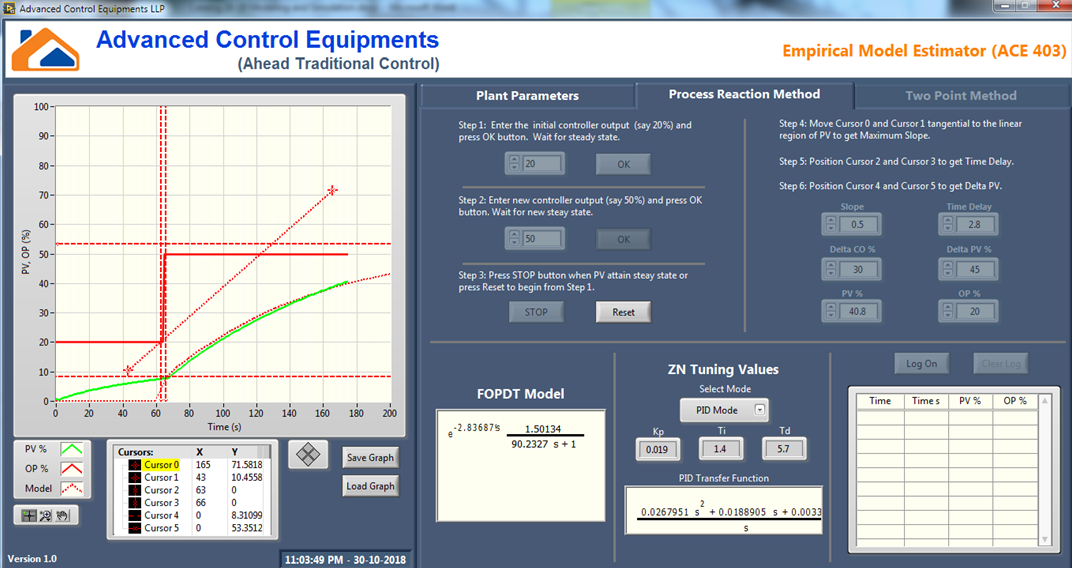Click the Advanced Control Equipments house logo
The width and height of the screenshot is (1072, 568).
point(45,49)
